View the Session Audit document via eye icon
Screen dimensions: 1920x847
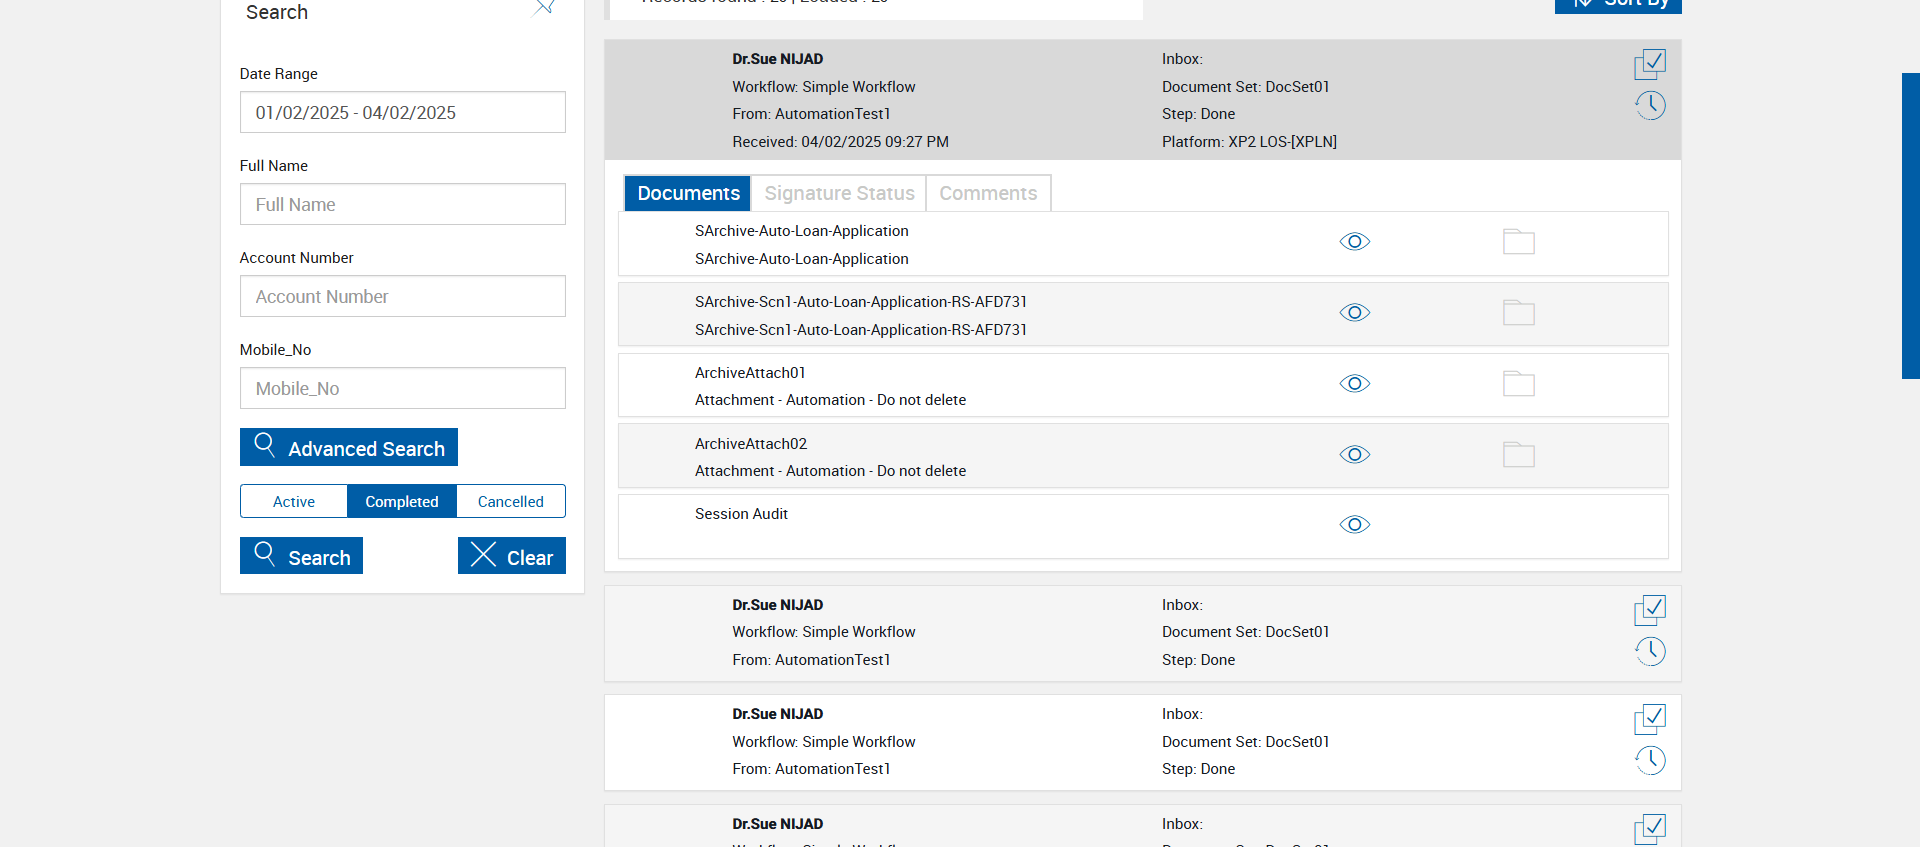[1354, 525]
